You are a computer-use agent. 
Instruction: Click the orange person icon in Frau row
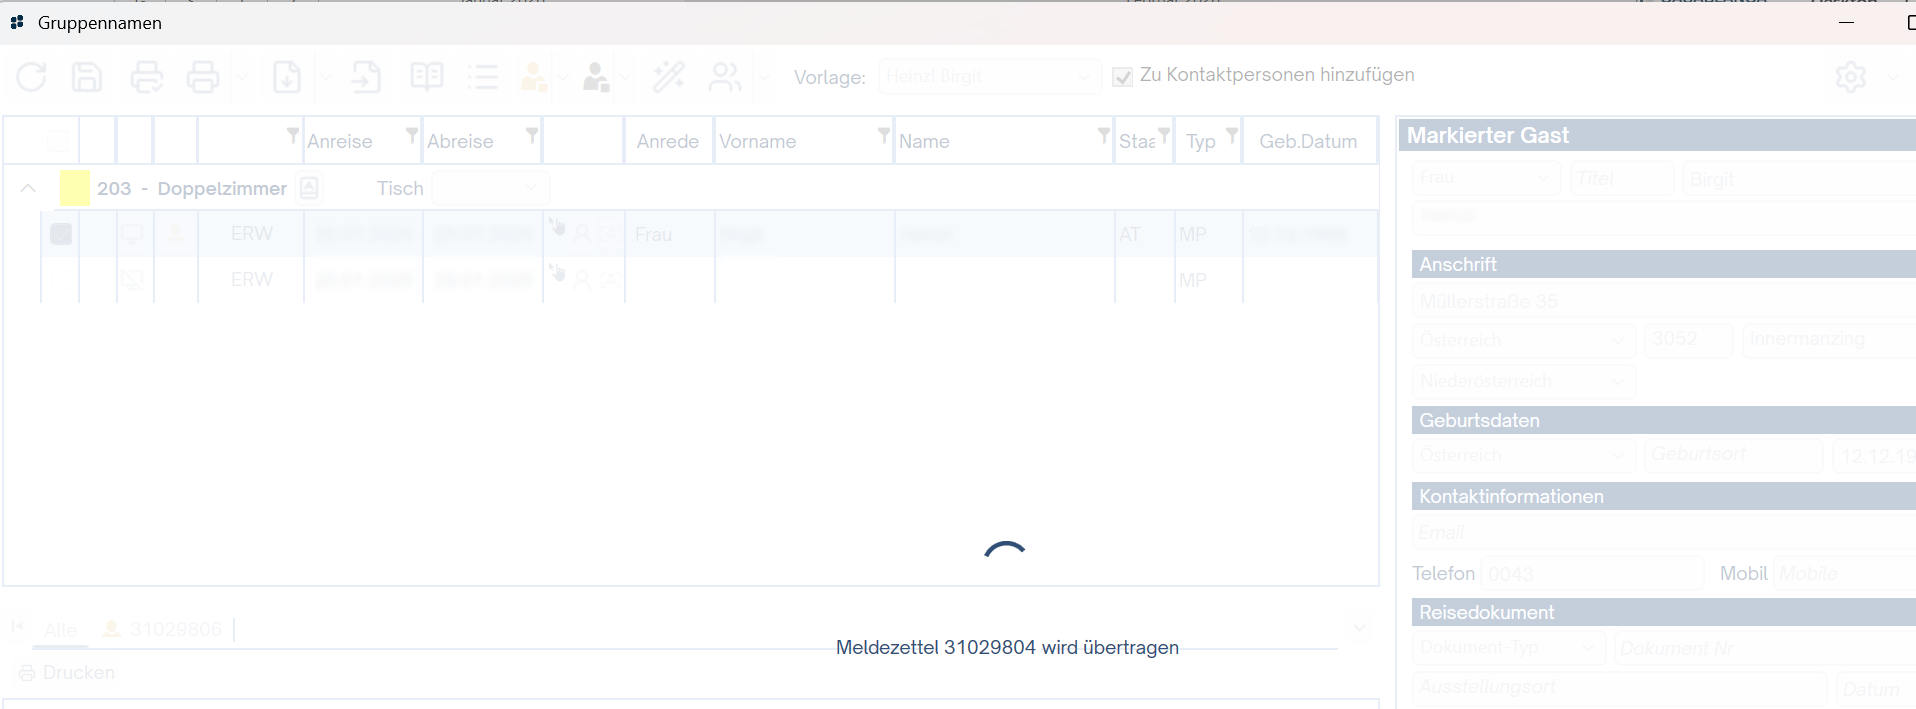point(176,233)
